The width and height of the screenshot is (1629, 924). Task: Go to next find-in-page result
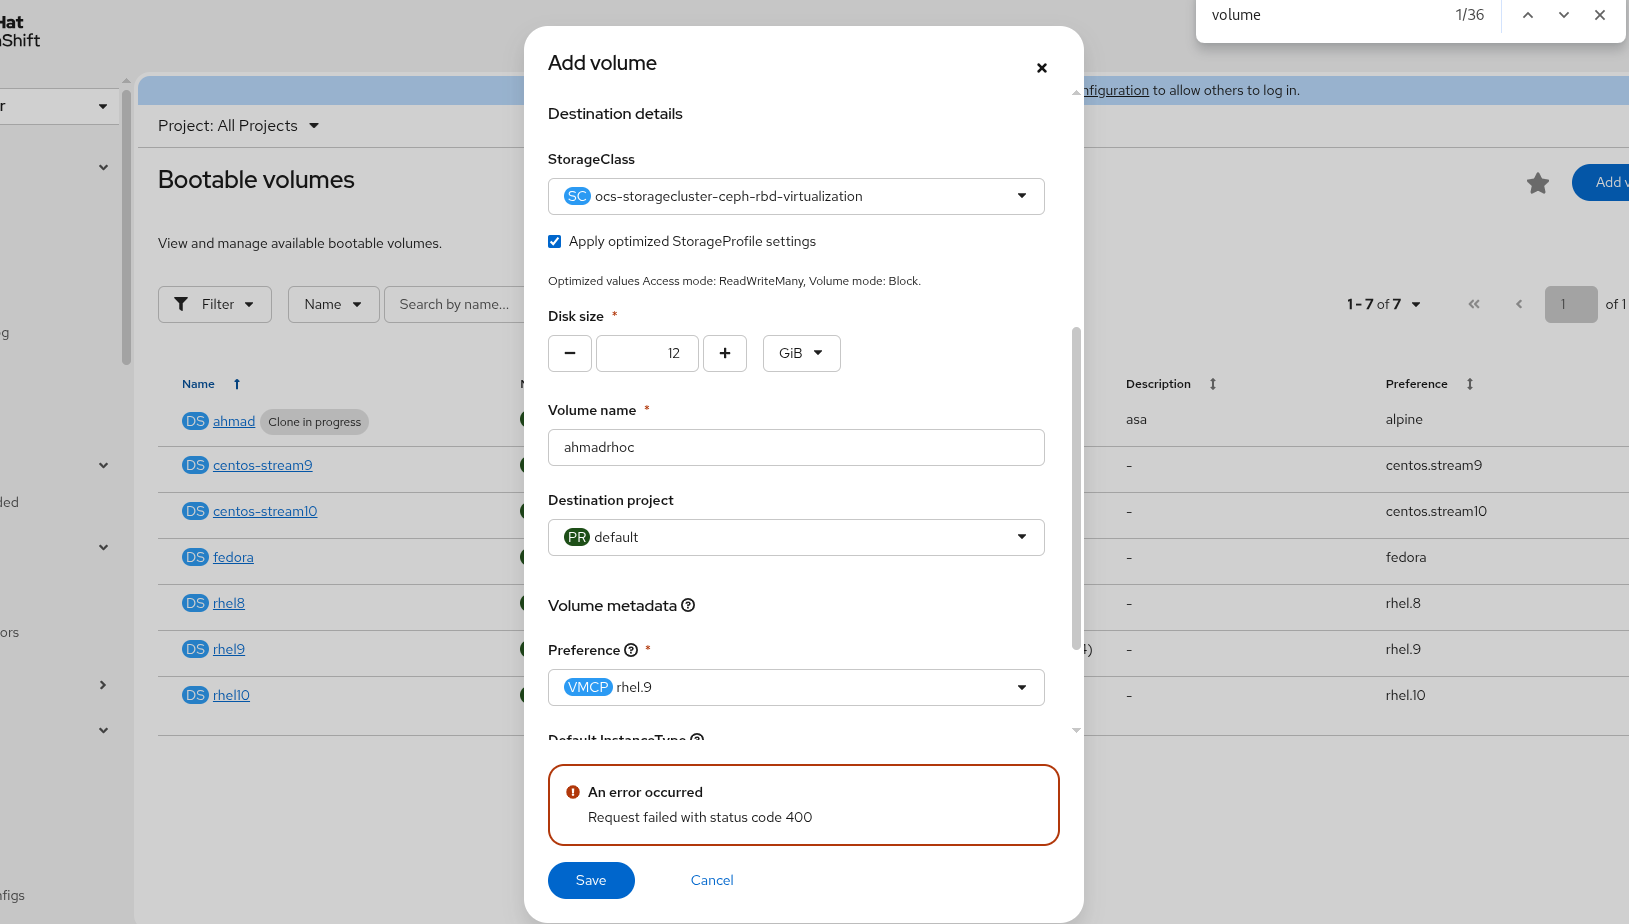(1564, 15)
